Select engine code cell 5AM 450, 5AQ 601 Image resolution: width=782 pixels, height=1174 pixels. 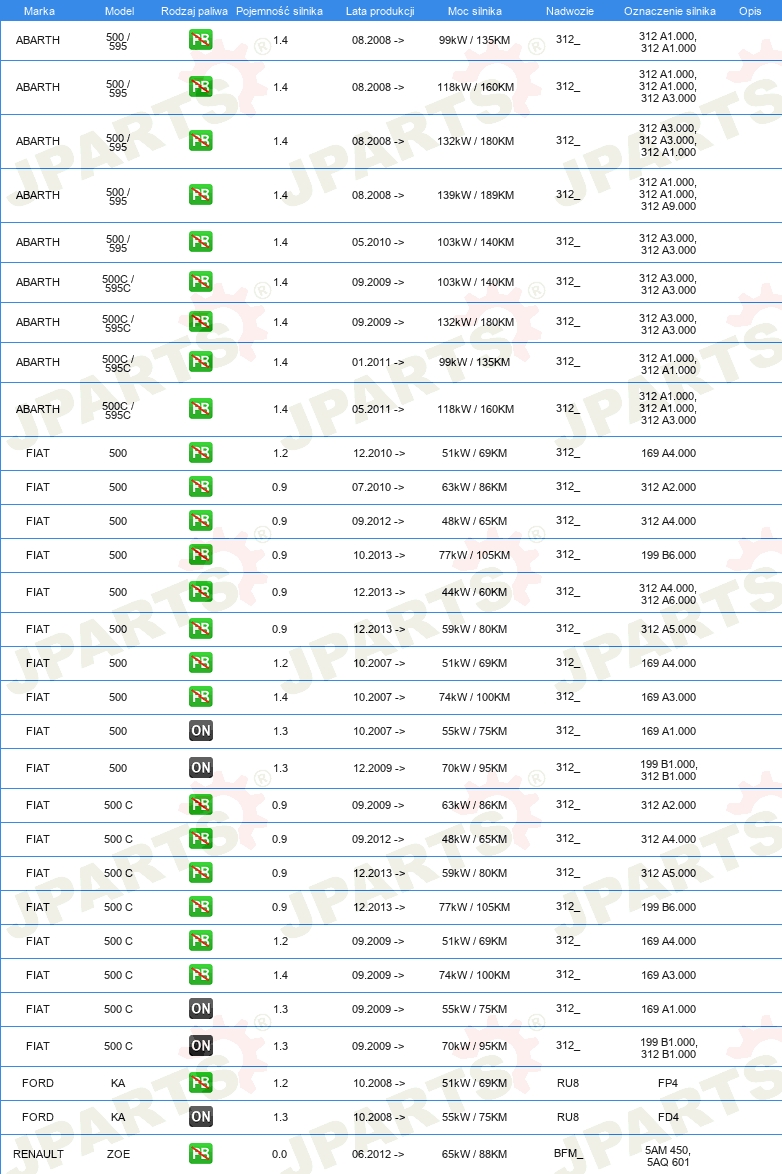point(668,1155)
